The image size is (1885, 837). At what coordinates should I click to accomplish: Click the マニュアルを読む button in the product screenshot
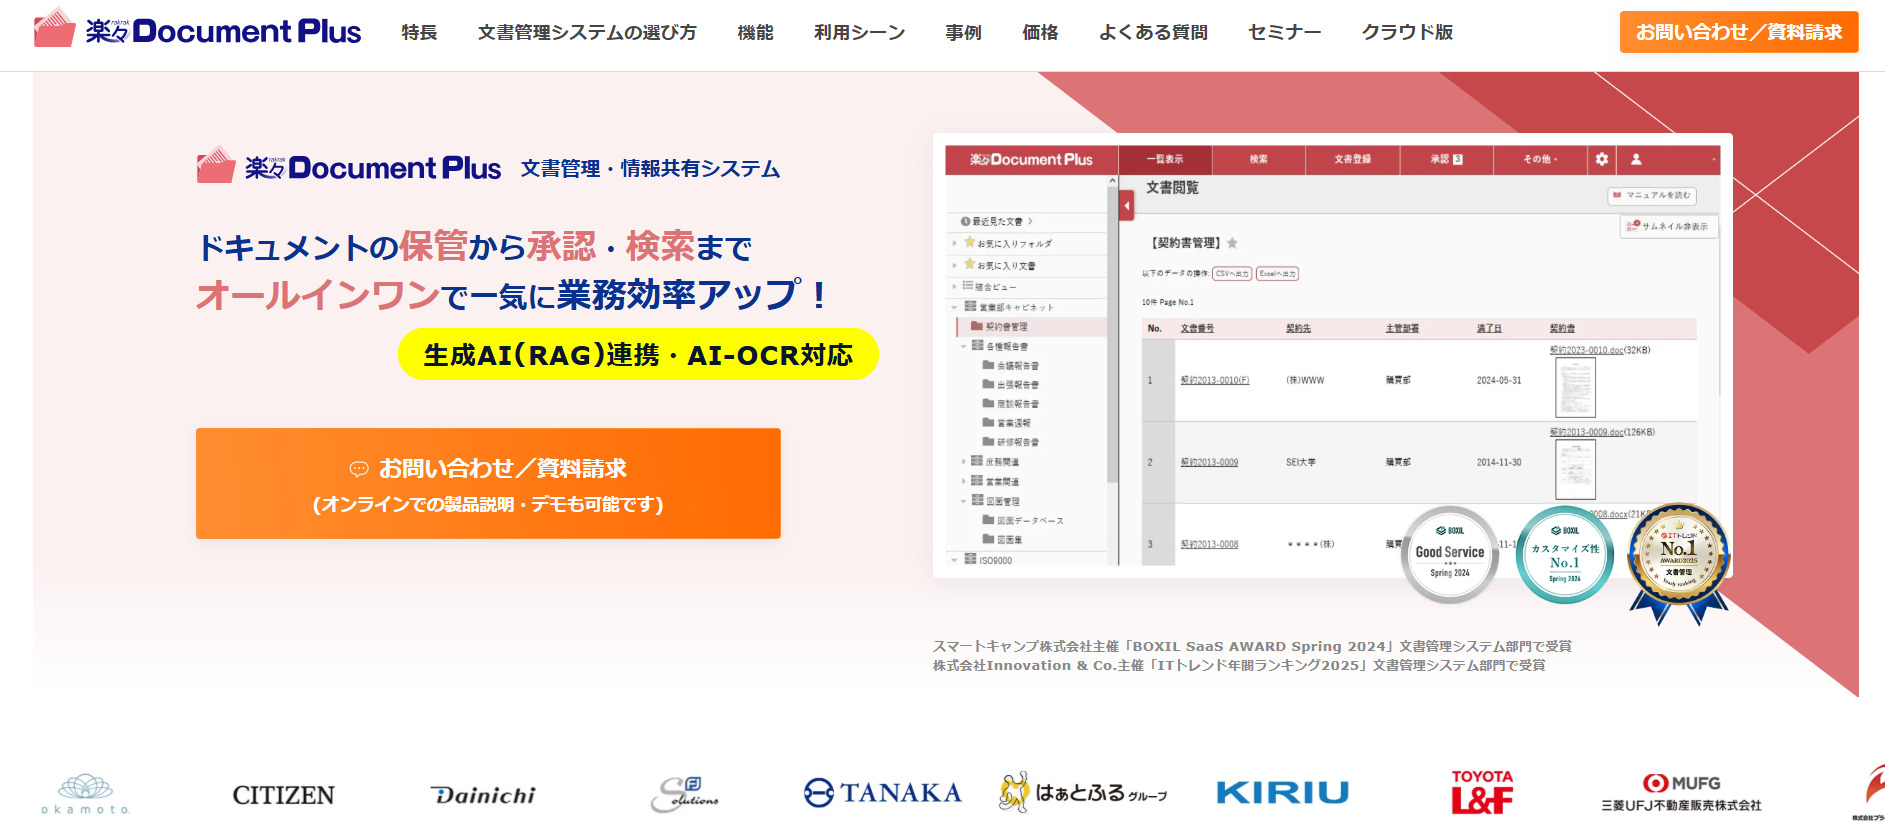[1651, 195]
